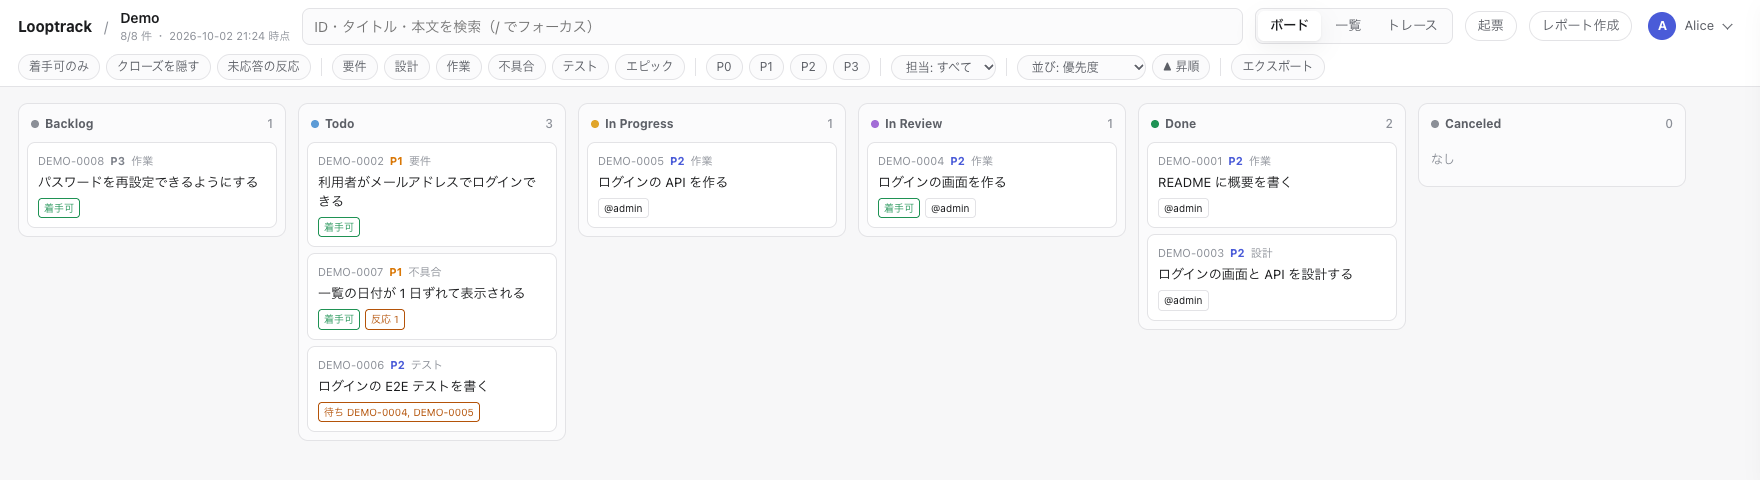The image size is (1760, 480).
Task: Toggle the 作業 type filter
Action: [x=459, y=67]
